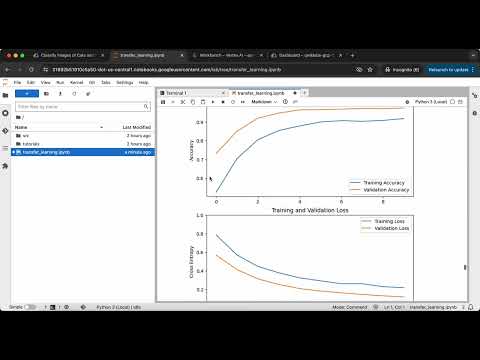Open the Help menu

tap(143, 82)
